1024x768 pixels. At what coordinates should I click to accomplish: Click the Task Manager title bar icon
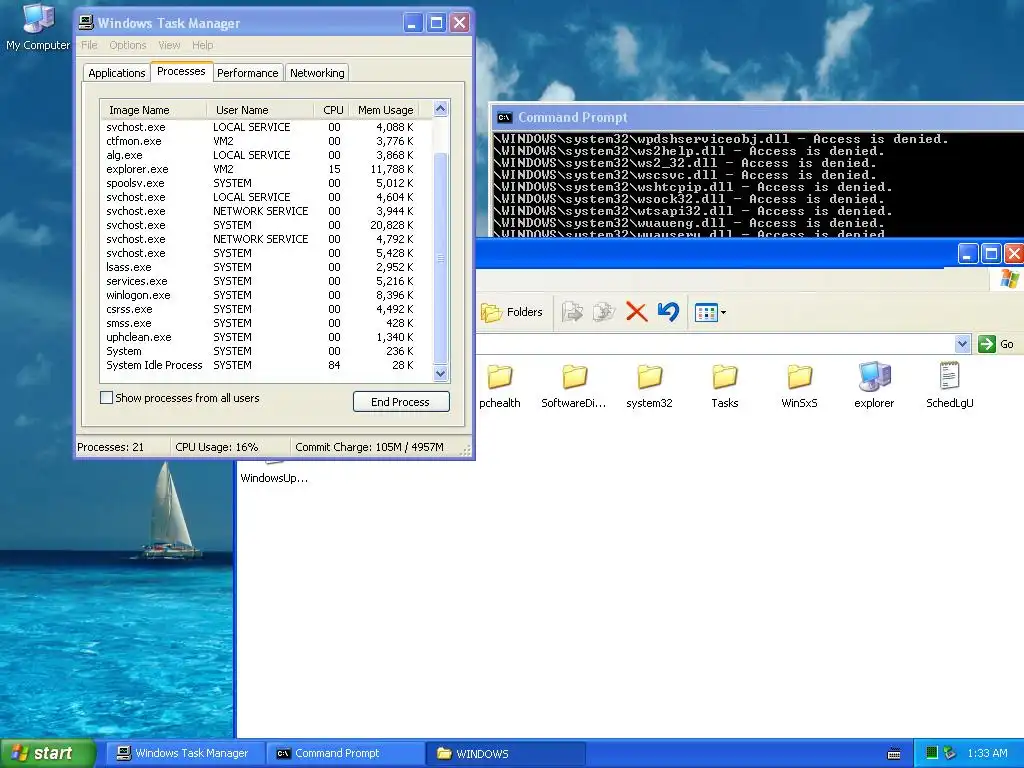86,23
